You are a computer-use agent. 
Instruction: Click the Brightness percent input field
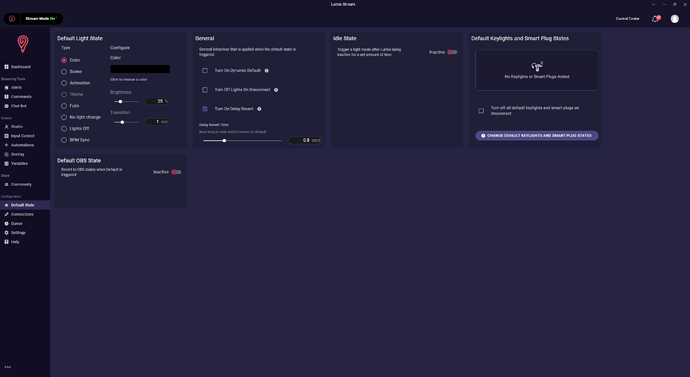click(158, 101)
